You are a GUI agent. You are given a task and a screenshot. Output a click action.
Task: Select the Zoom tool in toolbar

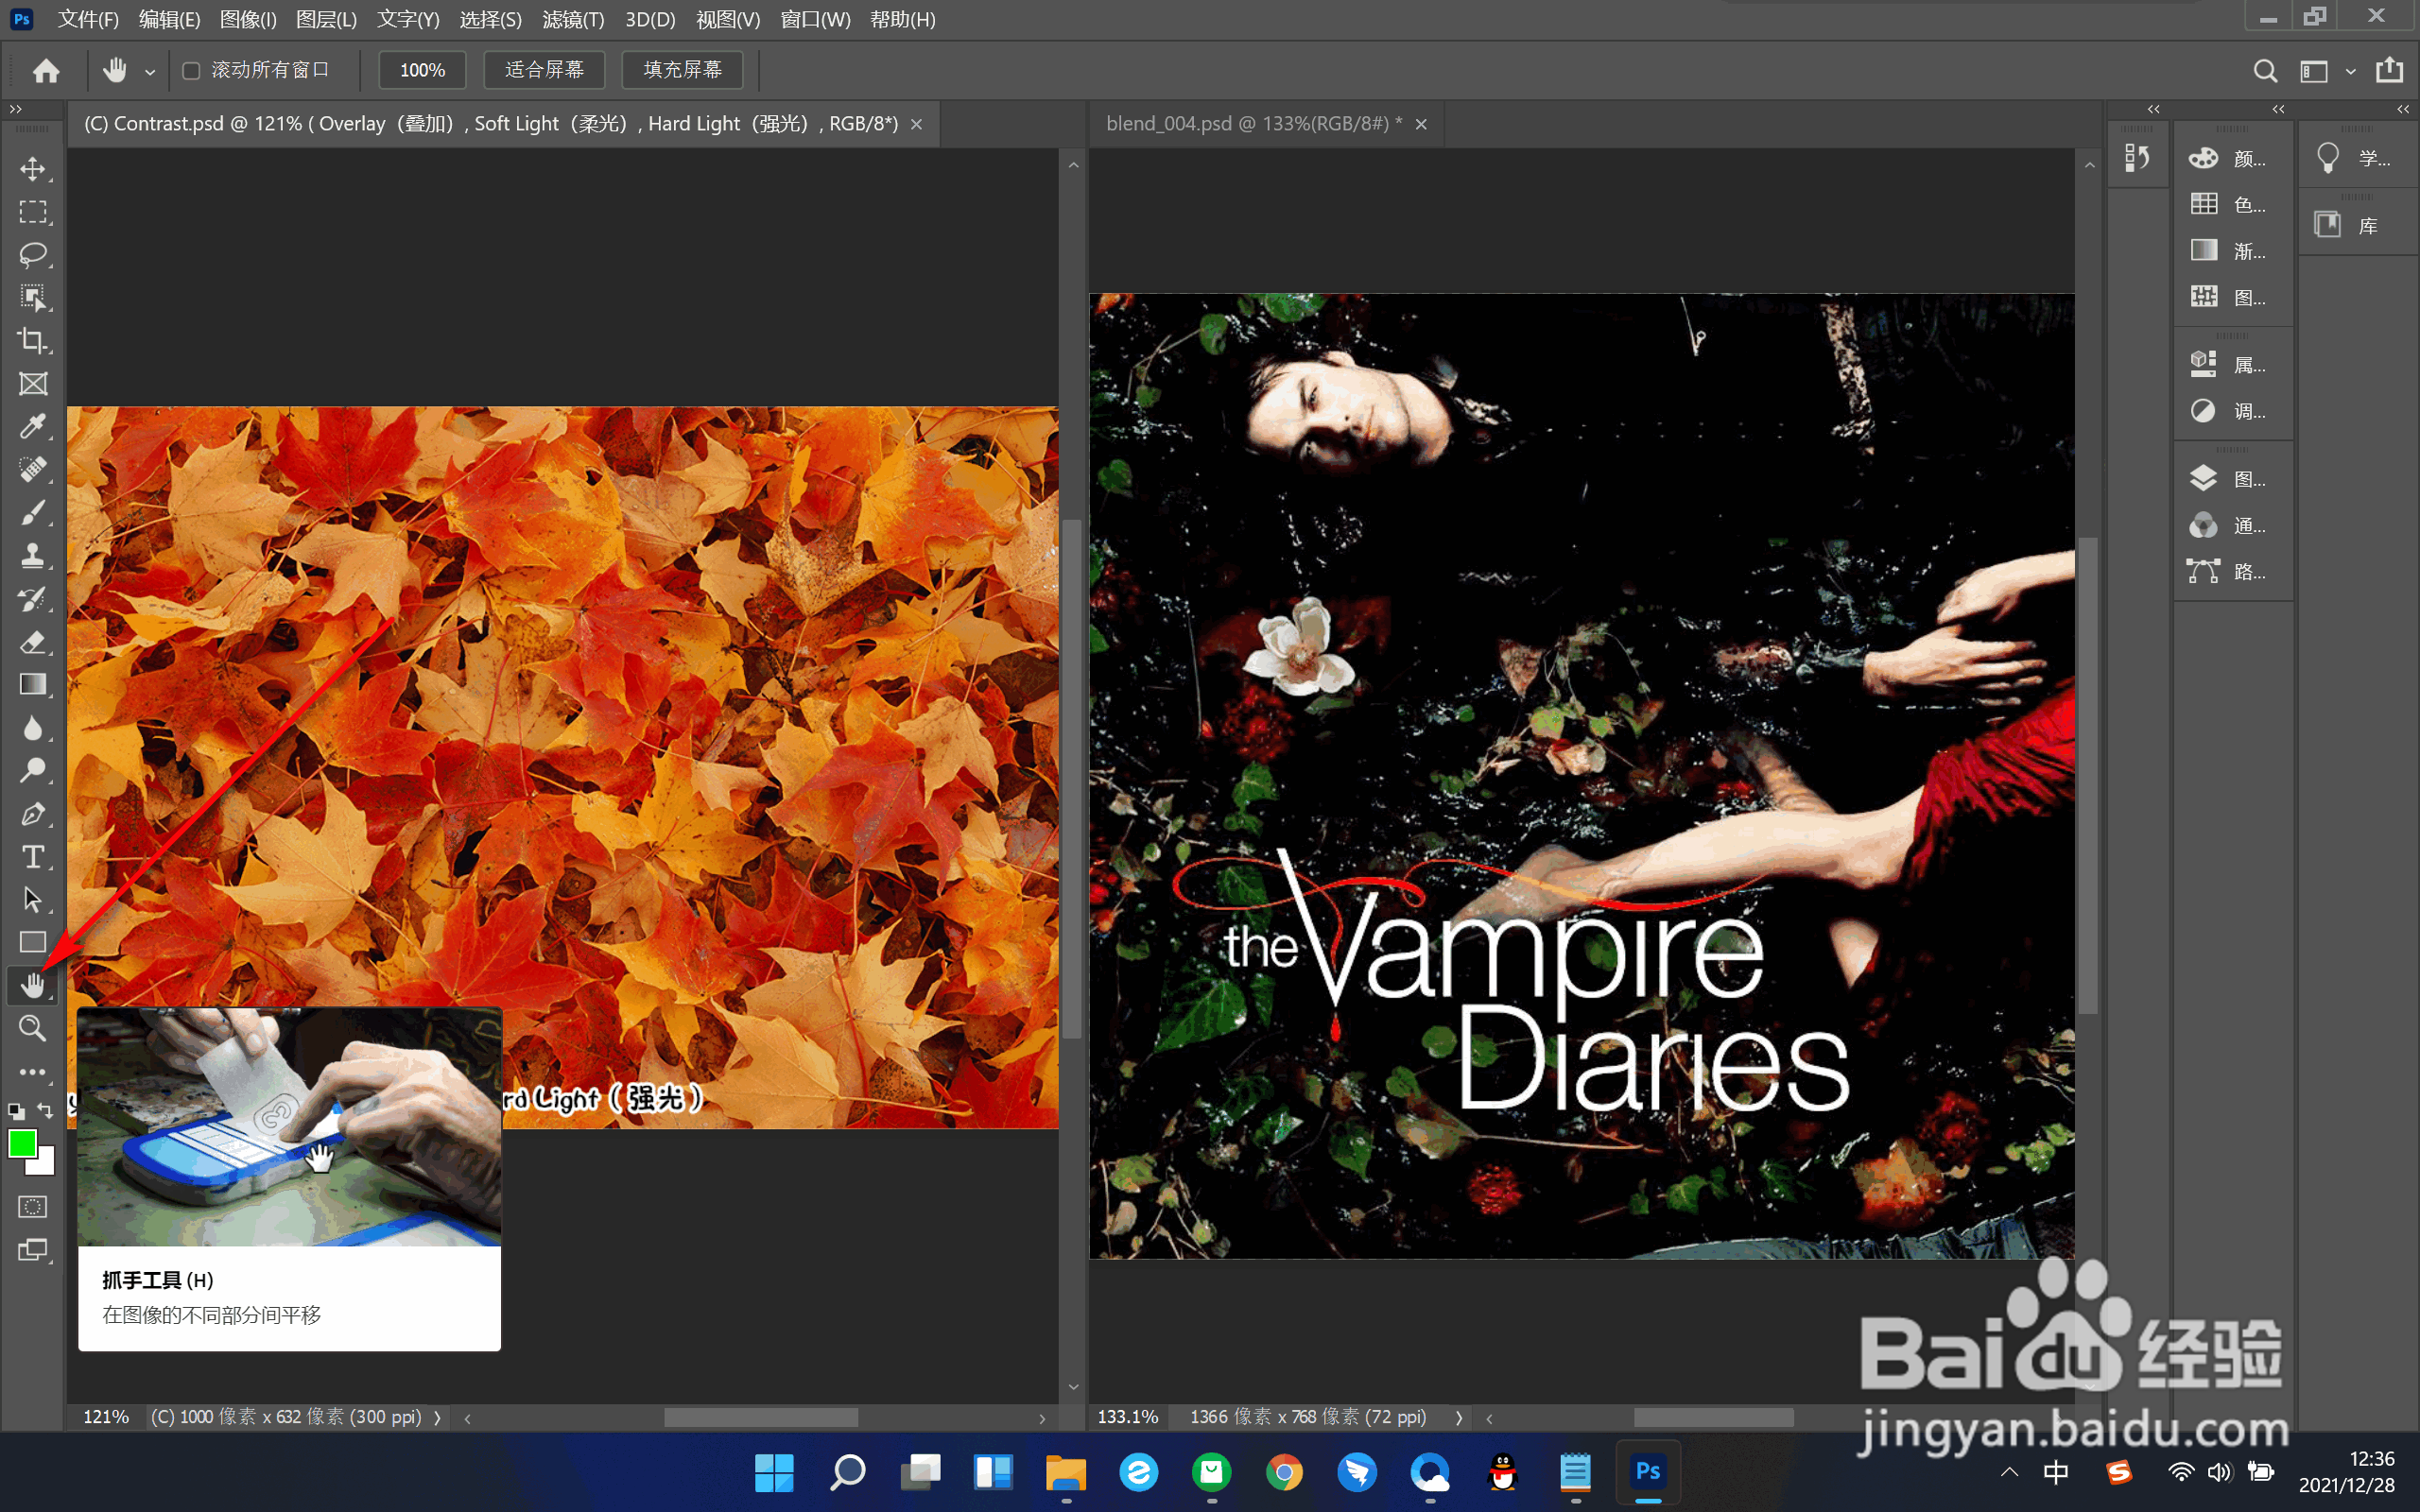pos(32,1029)
